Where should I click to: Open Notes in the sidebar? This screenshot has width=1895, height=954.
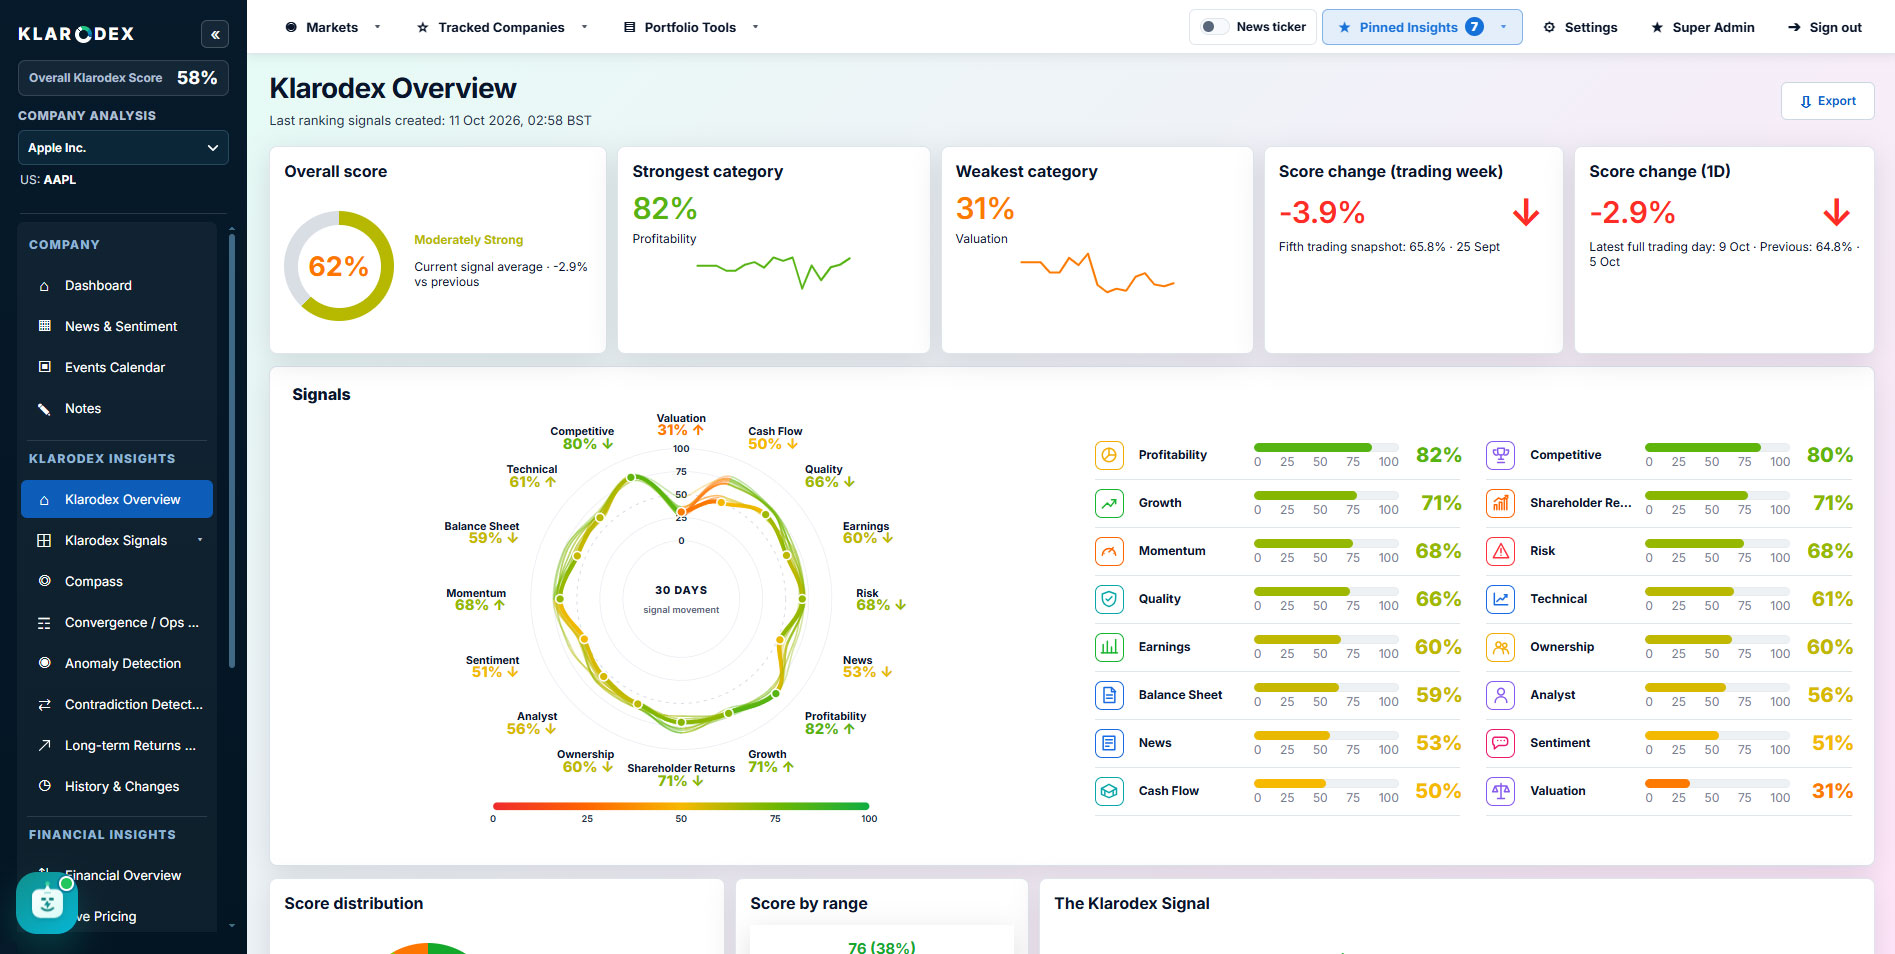click(x=118, y=408)
